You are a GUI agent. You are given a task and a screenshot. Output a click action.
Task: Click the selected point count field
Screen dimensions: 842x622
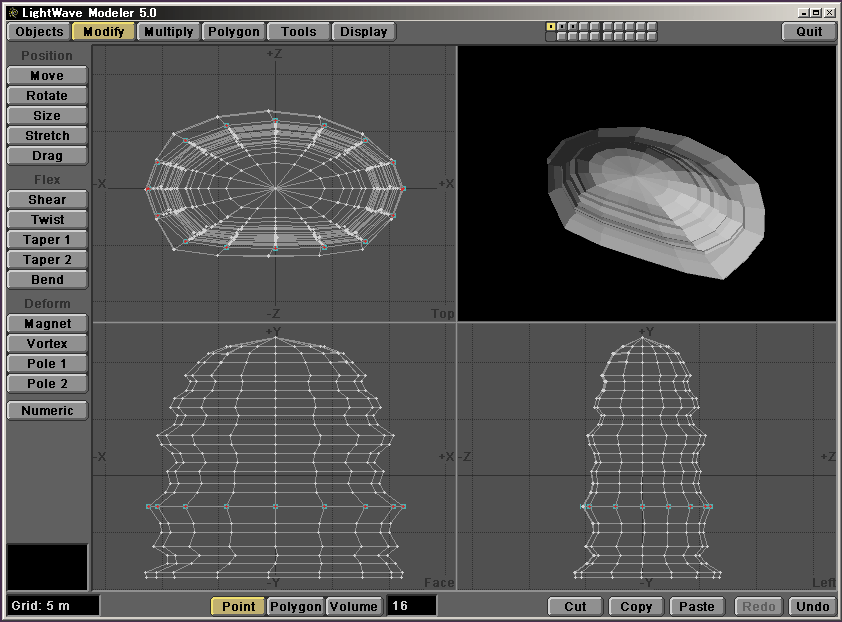click(x=411, y=606)
